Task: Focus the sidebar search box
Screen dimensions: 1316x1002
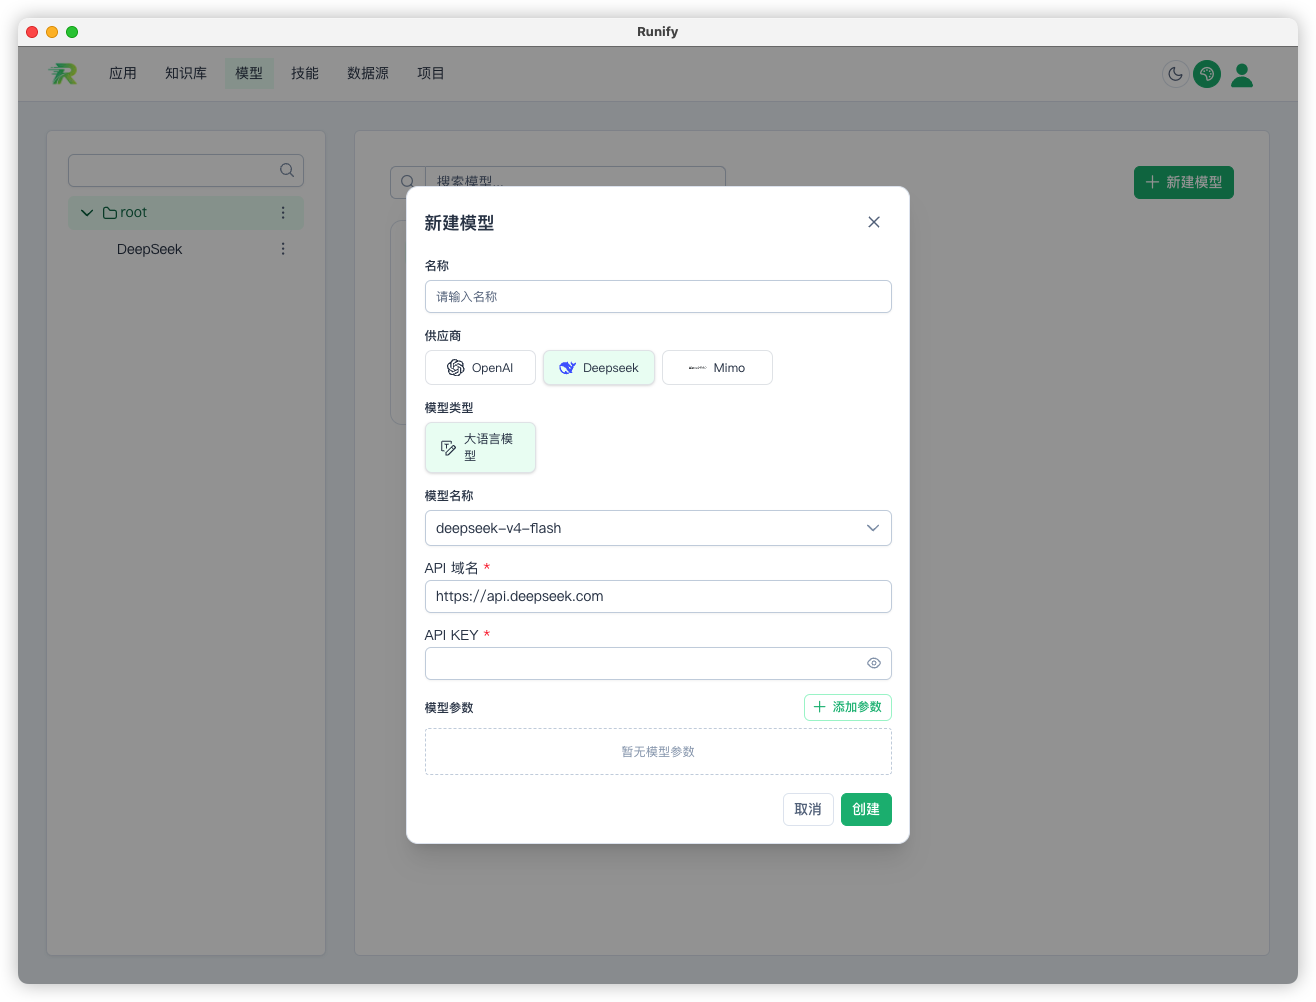Action: (186, 170)
